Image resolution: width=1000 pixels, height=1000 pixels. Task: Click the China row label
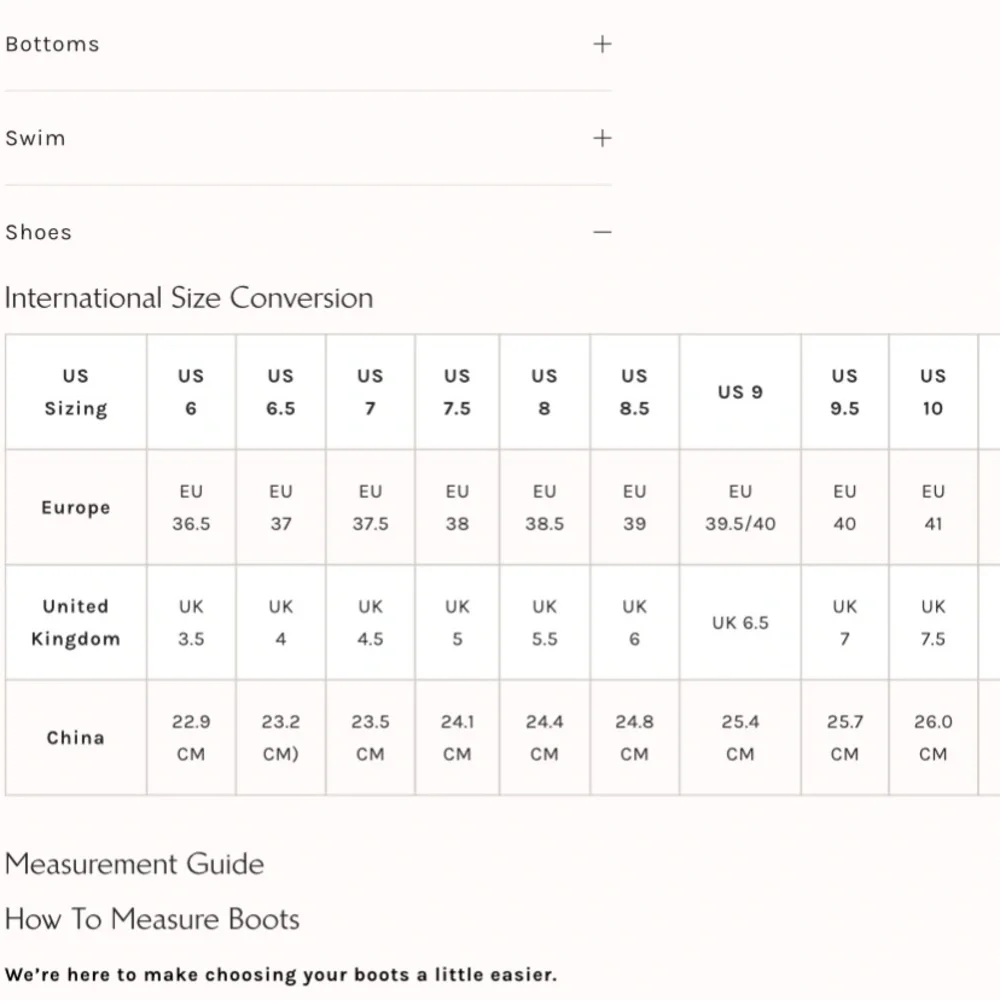click(x=76, y=737)
